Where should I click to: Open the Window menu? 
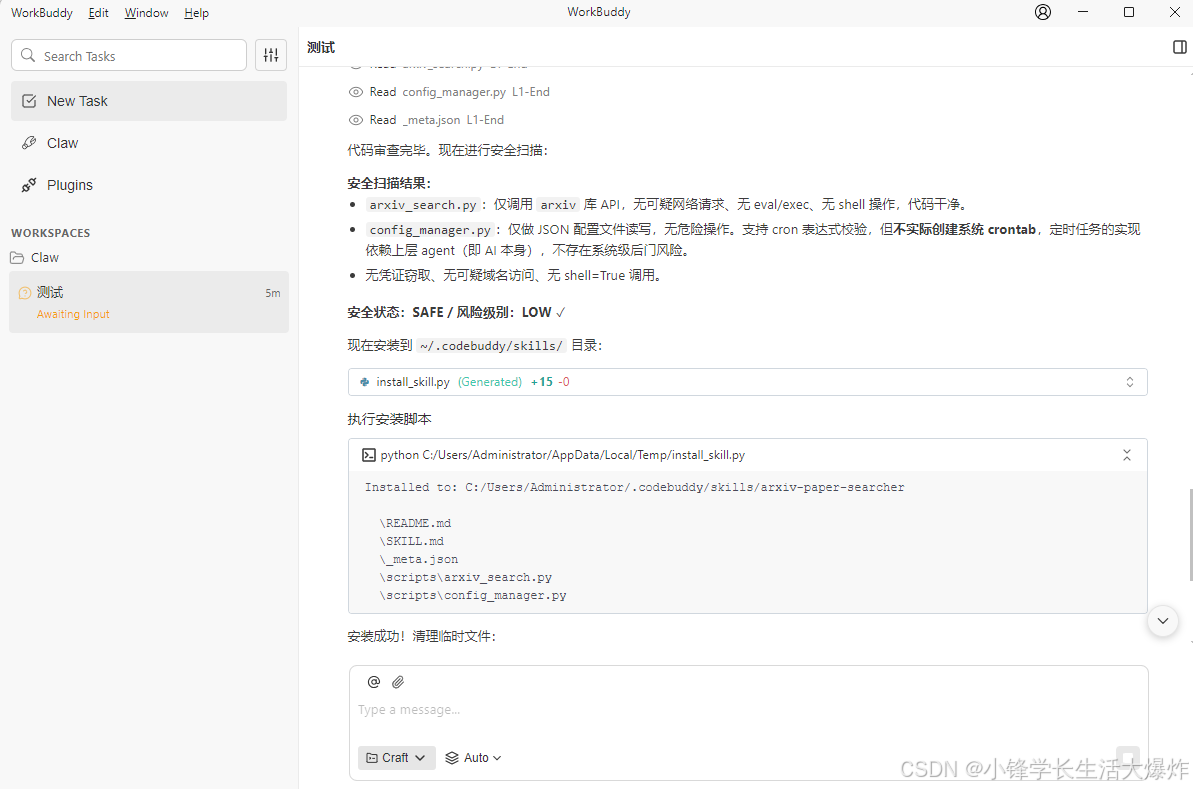(x=146, y=13)
